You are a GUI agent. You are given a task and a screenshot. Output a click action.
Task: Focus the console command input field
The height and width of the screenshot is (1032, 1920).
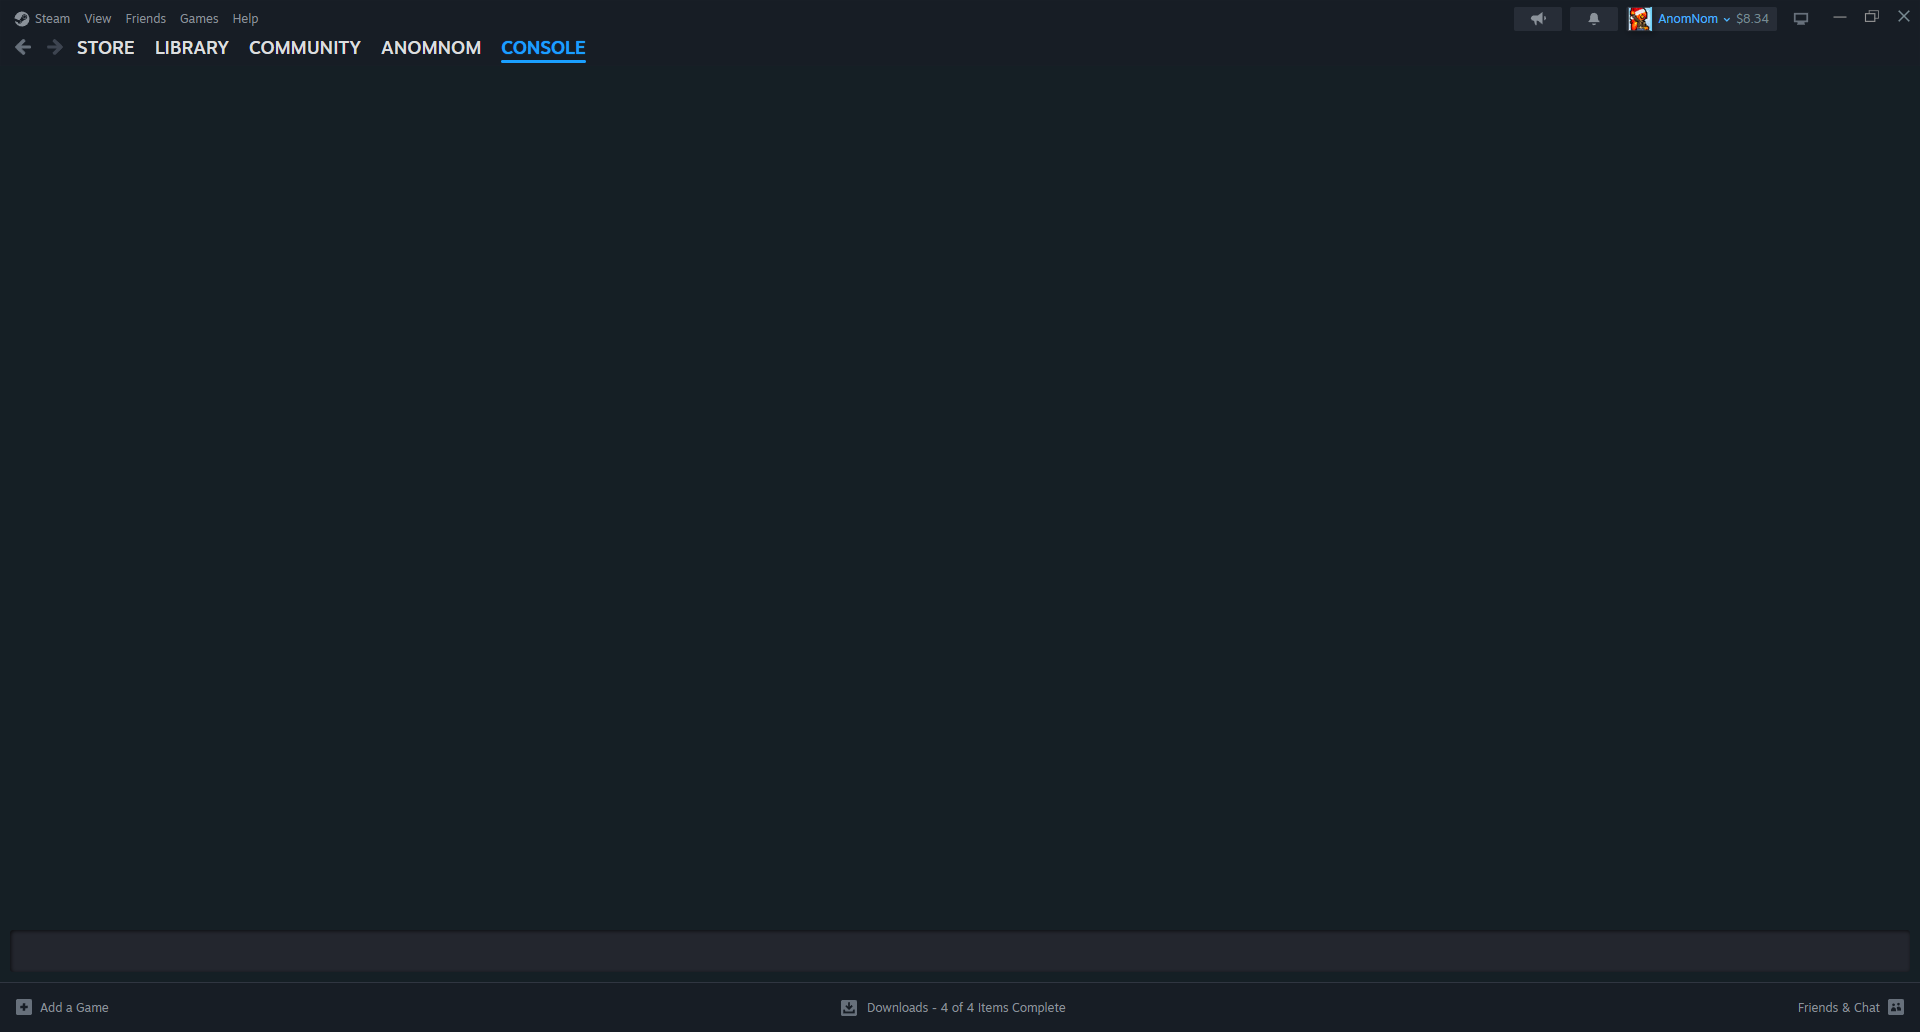[x=960, y=952]
